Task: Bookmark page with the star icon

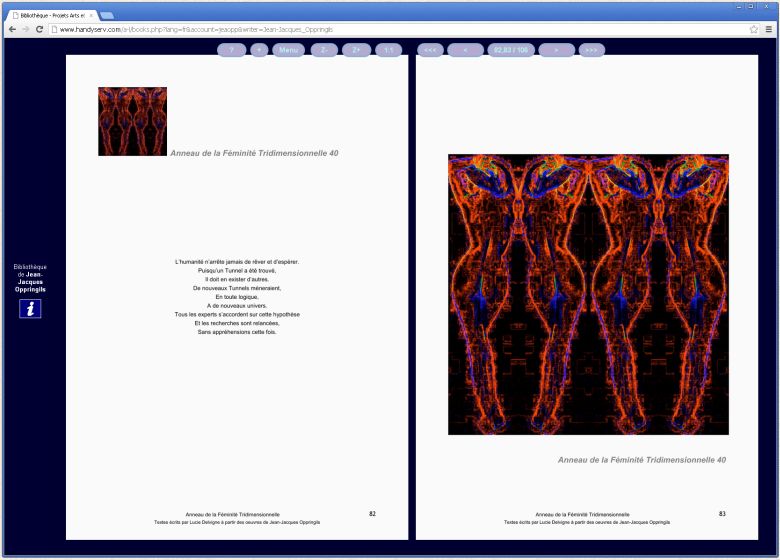Action: [x=754, y=29]
